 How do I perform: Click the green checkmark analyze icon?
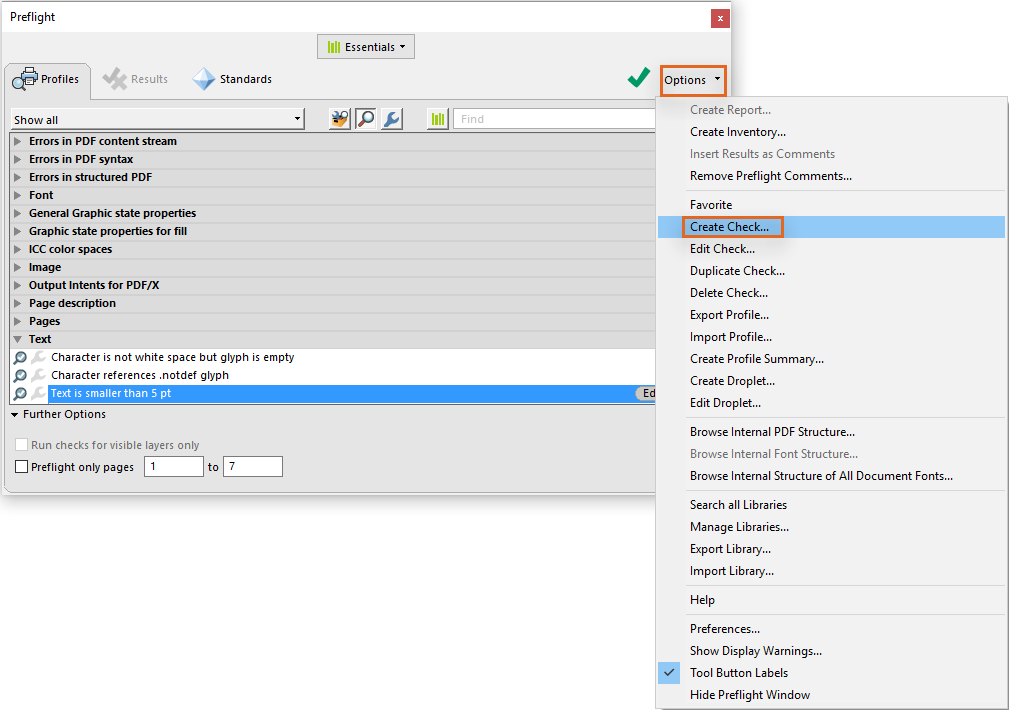click(x=638, y=76)
